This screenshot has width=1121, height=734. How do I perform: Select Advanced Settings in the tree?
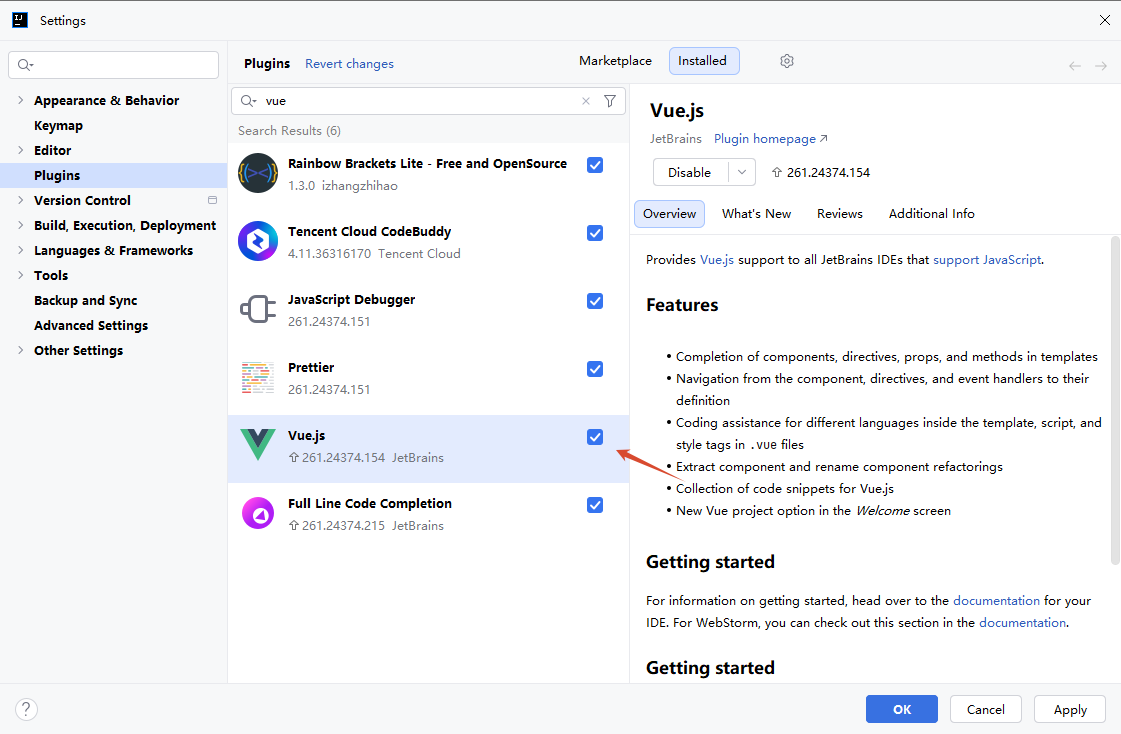91,325
